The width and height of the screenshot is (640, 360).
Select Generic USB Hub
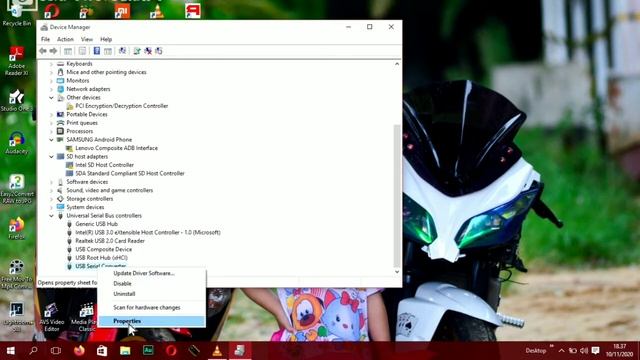pos(96,224)
